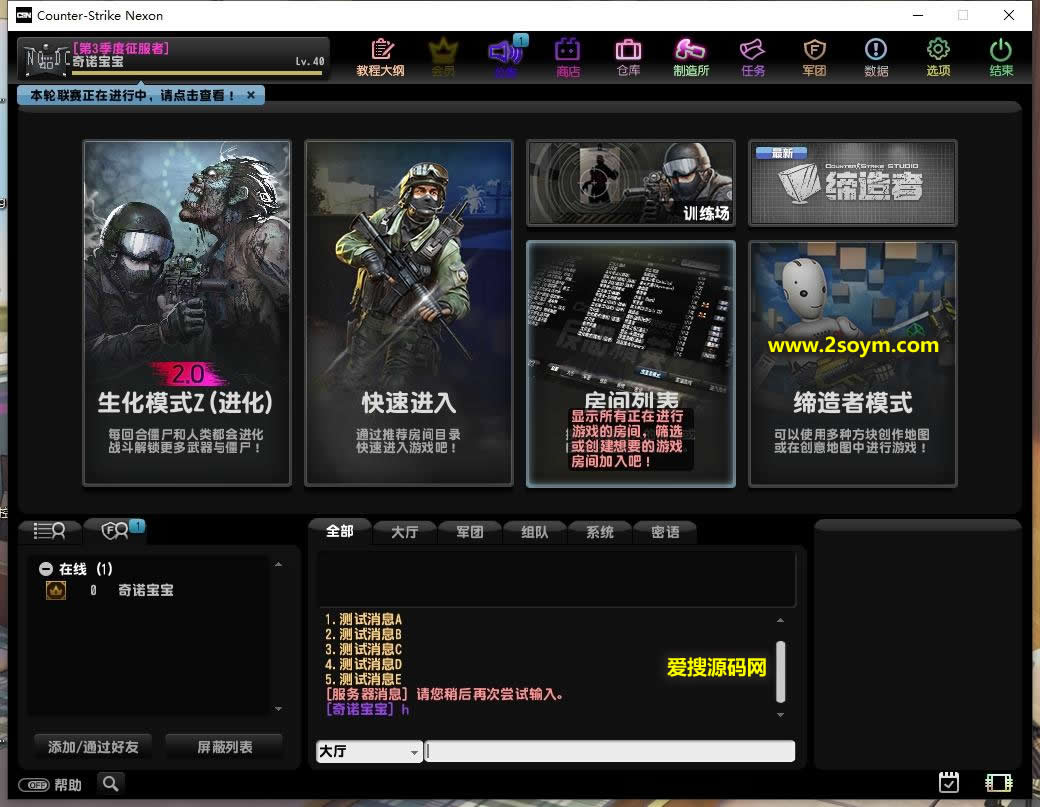Switch chat to 组队 tab
This screenshot has width=1040, height=807.
coord(534,532)
